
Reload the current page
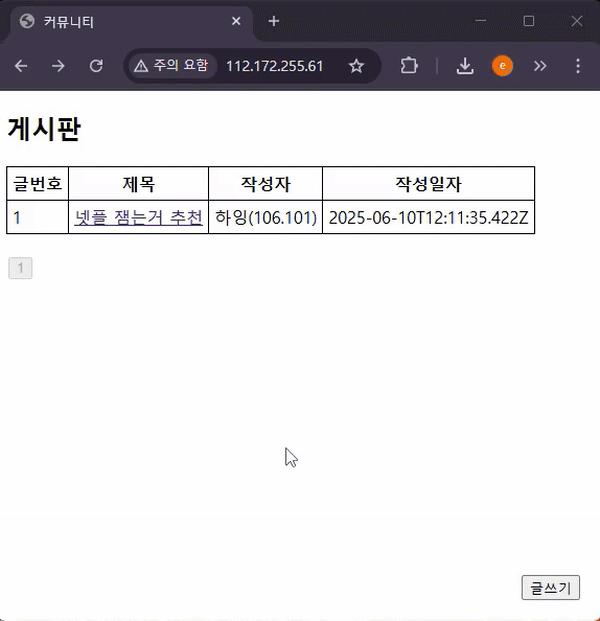click(x=96, y=66)
